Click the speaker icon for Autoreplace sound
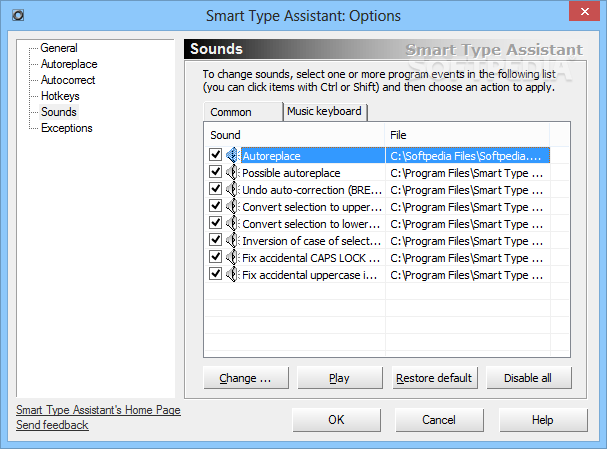607x449 pixels. 232,155
